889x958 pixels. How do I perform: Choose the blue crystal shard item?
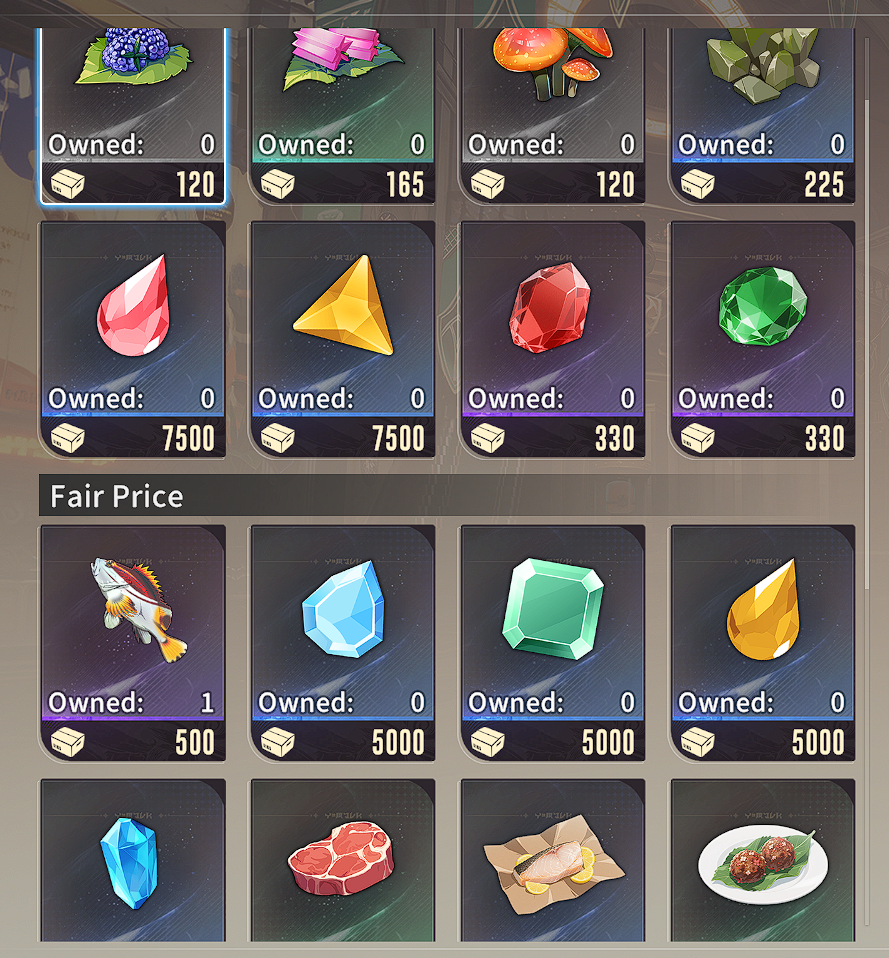pos(133,860)
